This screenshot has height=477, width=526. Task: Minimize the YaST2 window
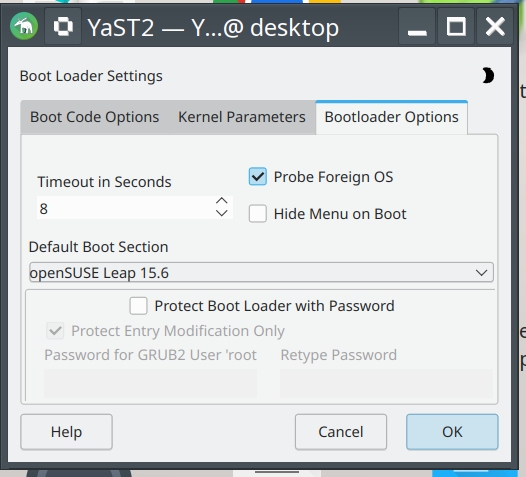coord(417,26)
